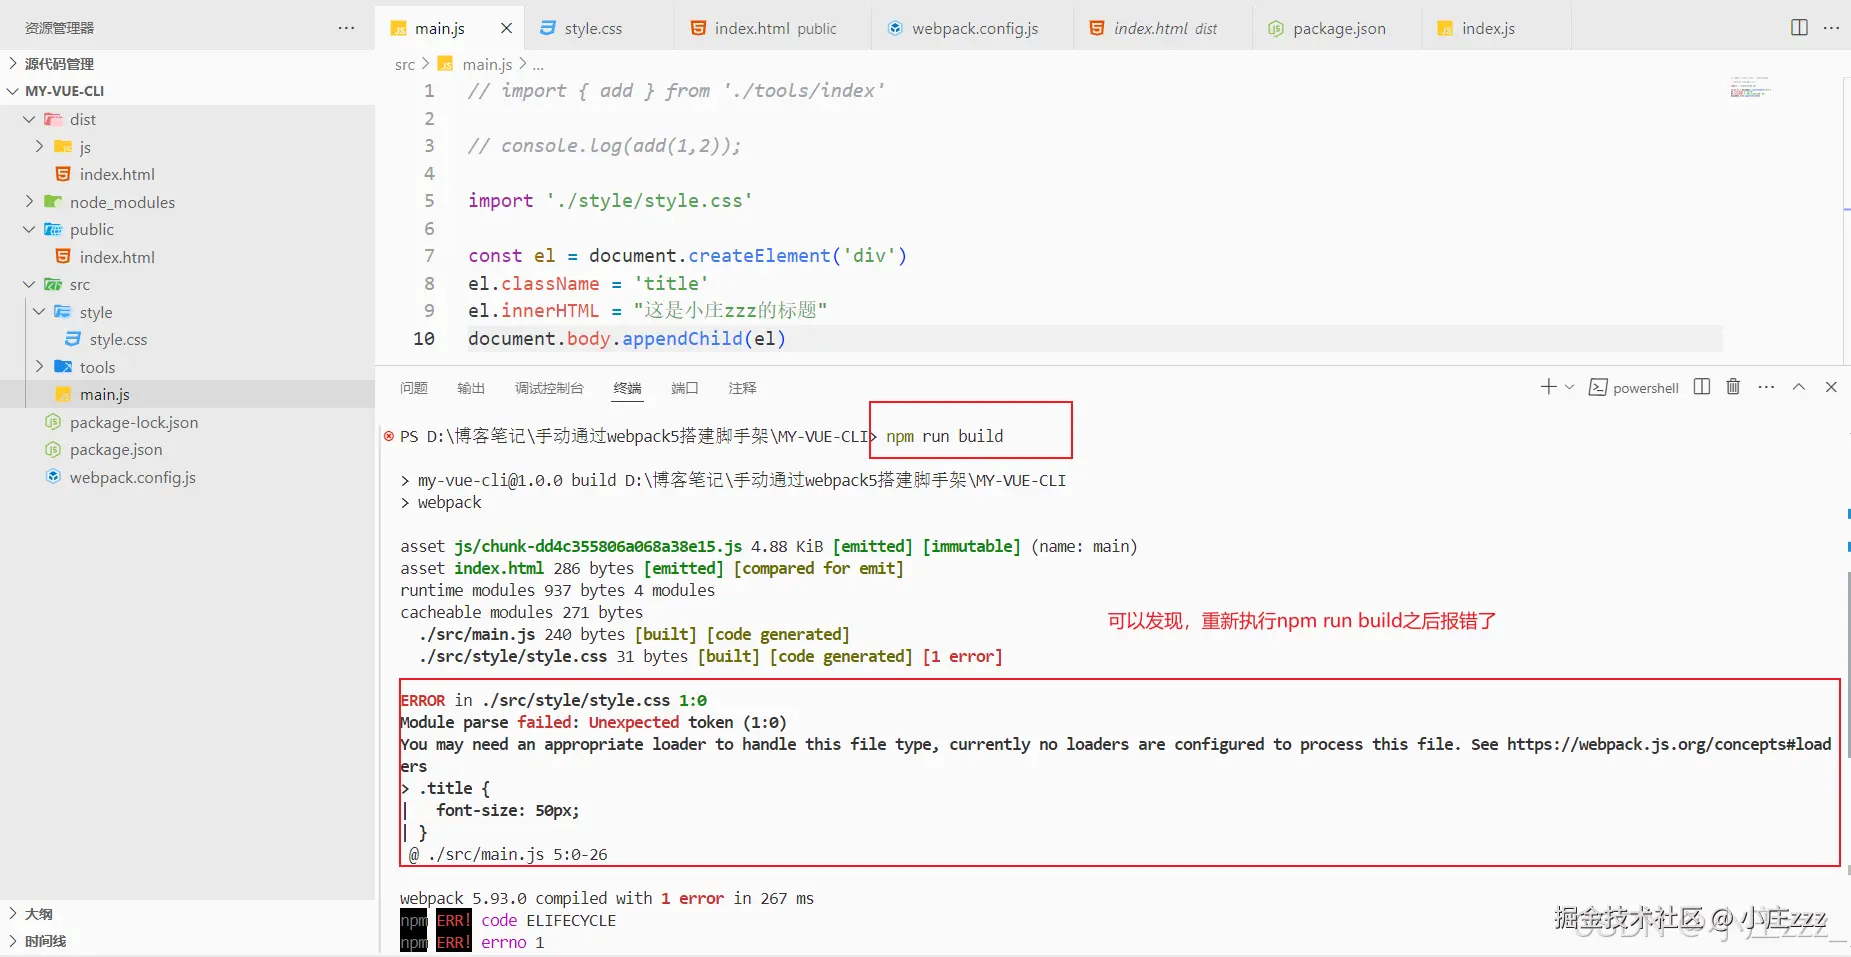Open package.json in the file tree

tap(115, 450)
